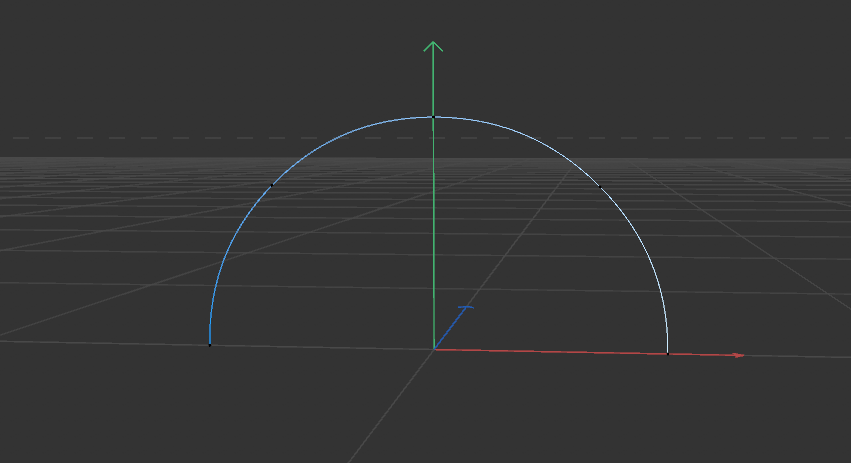Select the intermediate point on the blue arc half
The image size is (851, 463).
(271, 185)
